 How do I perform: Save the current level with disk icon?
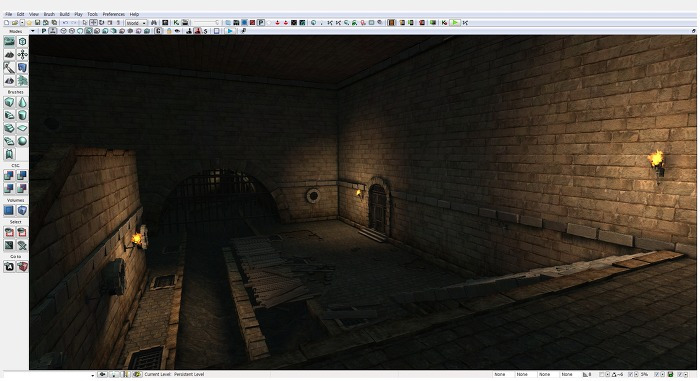[38, 22]
